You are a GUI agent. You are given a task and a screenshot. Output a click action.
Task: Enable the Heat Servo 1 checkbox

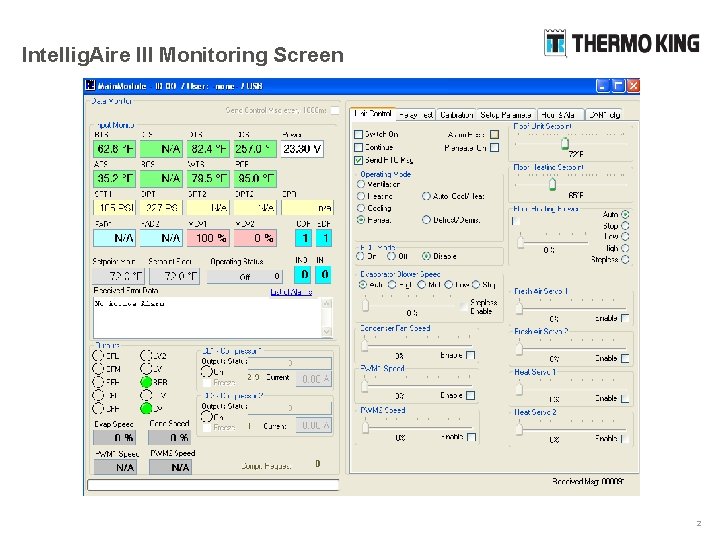[625, 398]
